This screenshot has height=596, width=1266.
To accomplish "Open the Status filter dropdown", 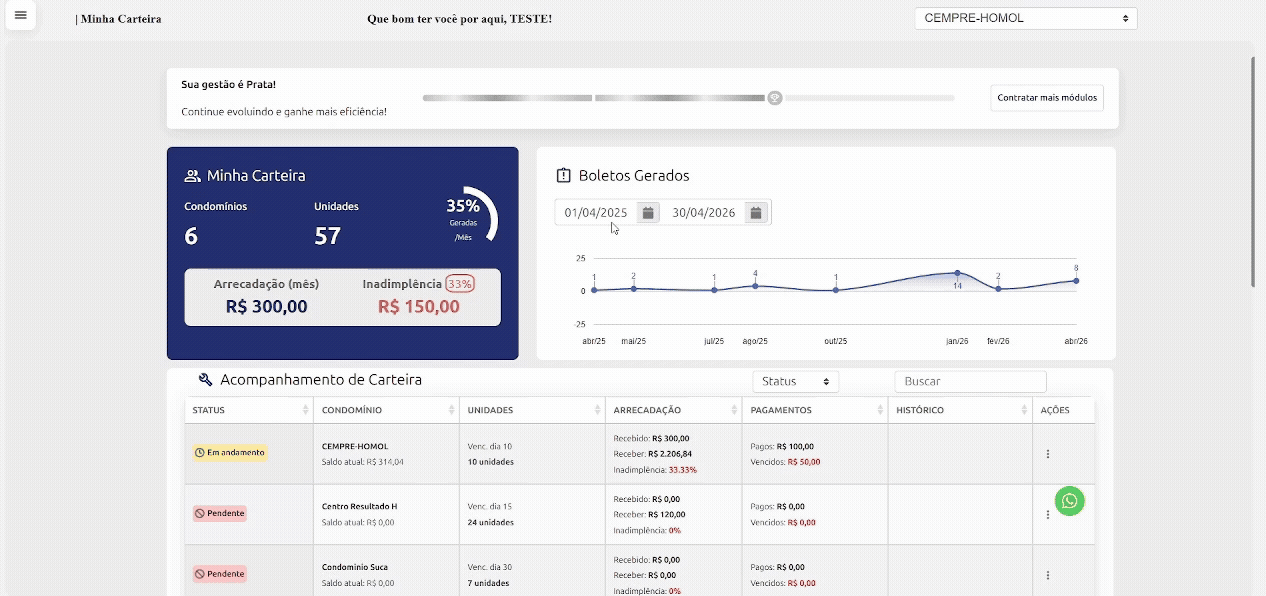I will [795, 381].
